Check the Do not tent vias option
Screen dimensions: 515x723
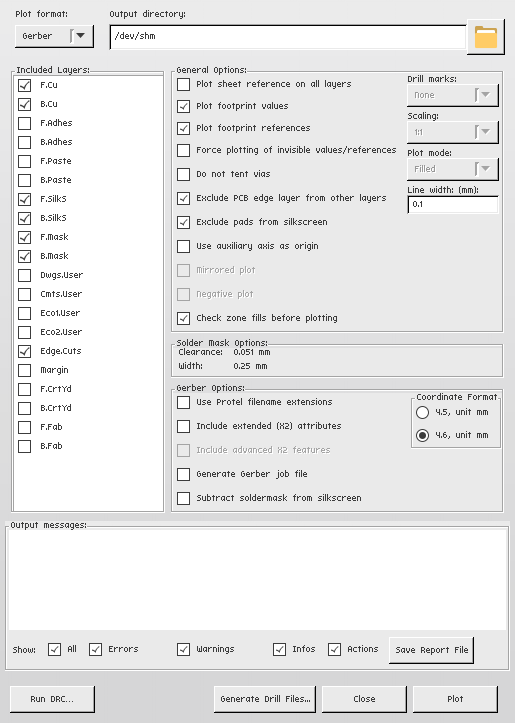[184, 174]
